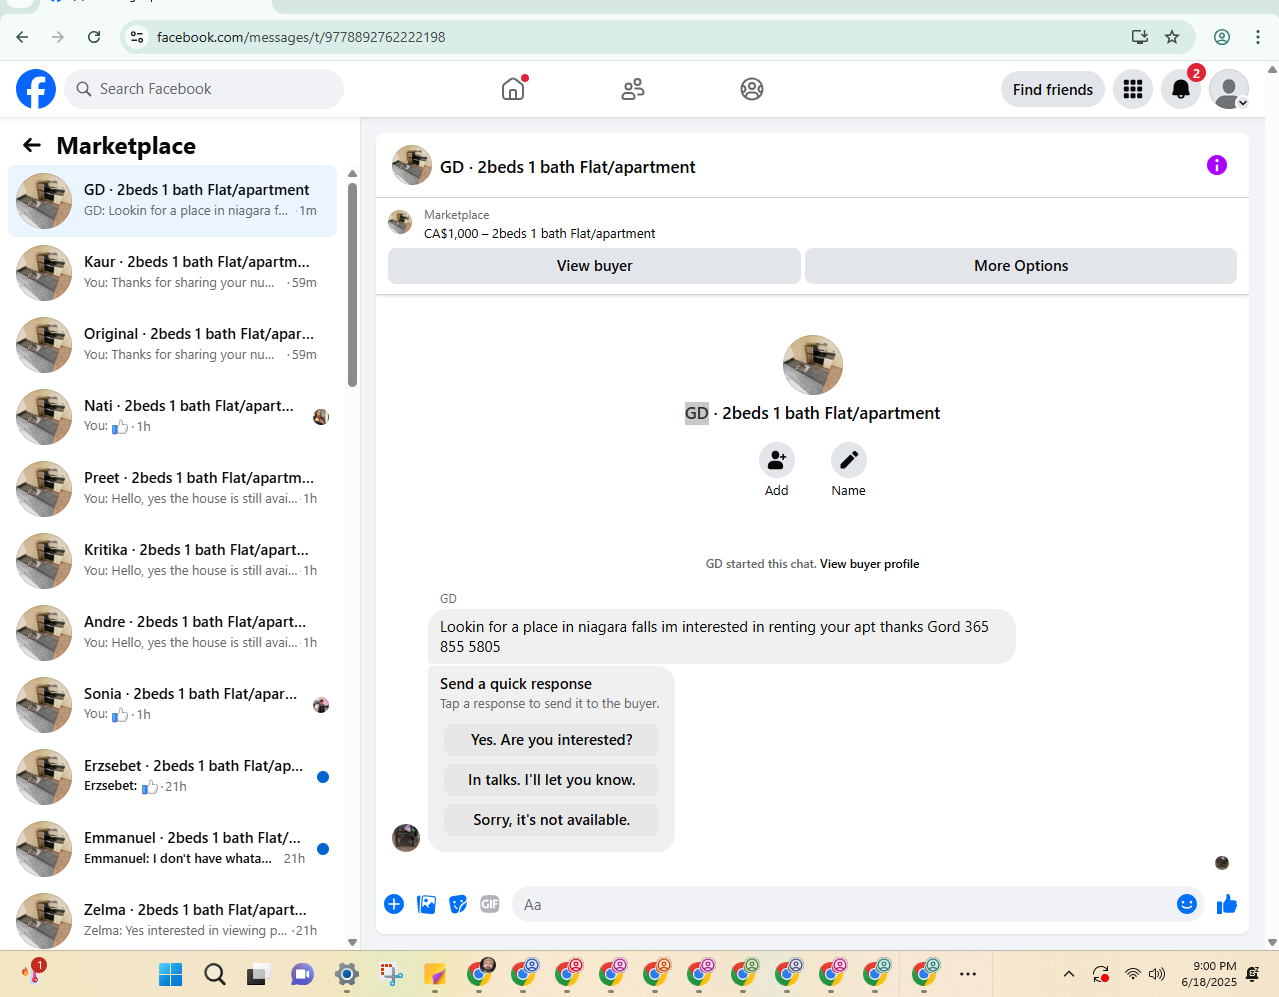The width and height of the screenshot is (1279, 997).
Task: Send quick reply 'Sorry, it's not available.'
Action: (x=552, y=820)
